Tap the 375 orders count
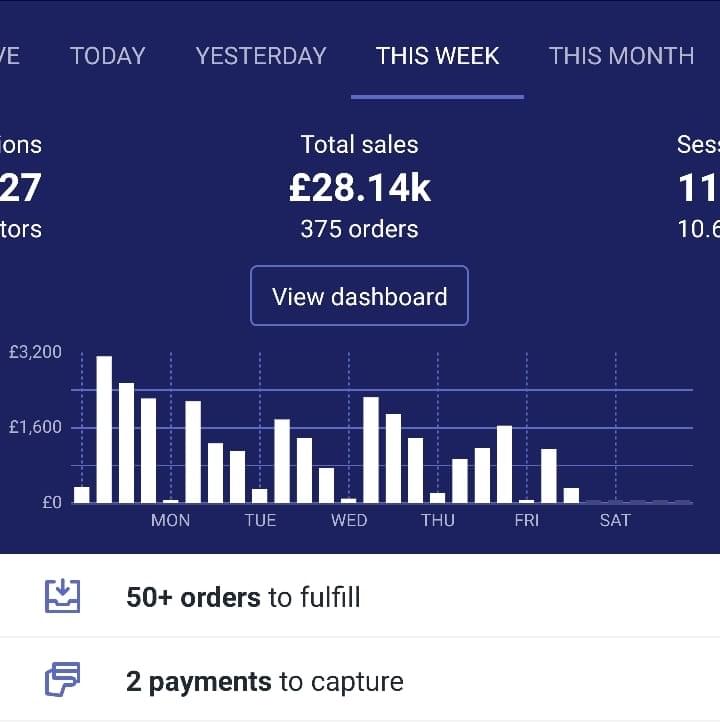This screenshot has width=720, height=722. pyautogui.click(x=359, y=229)
